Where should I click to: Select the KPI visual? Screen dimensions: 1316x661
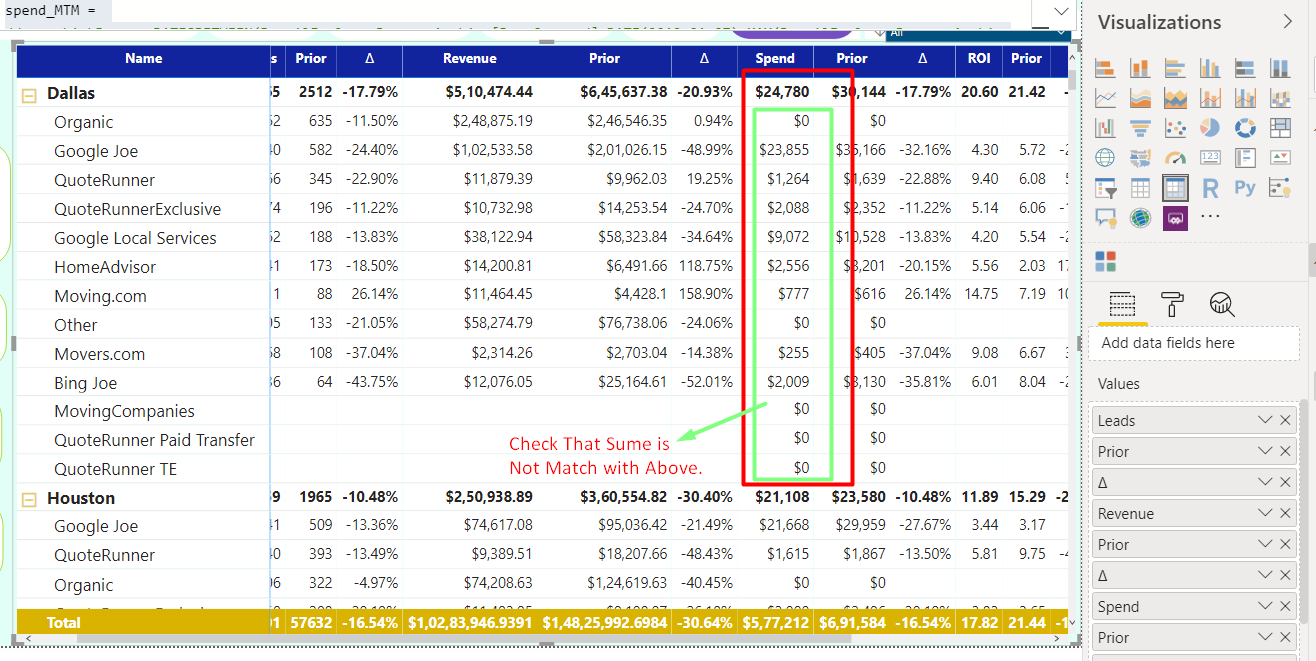(x=1280, y=158)
